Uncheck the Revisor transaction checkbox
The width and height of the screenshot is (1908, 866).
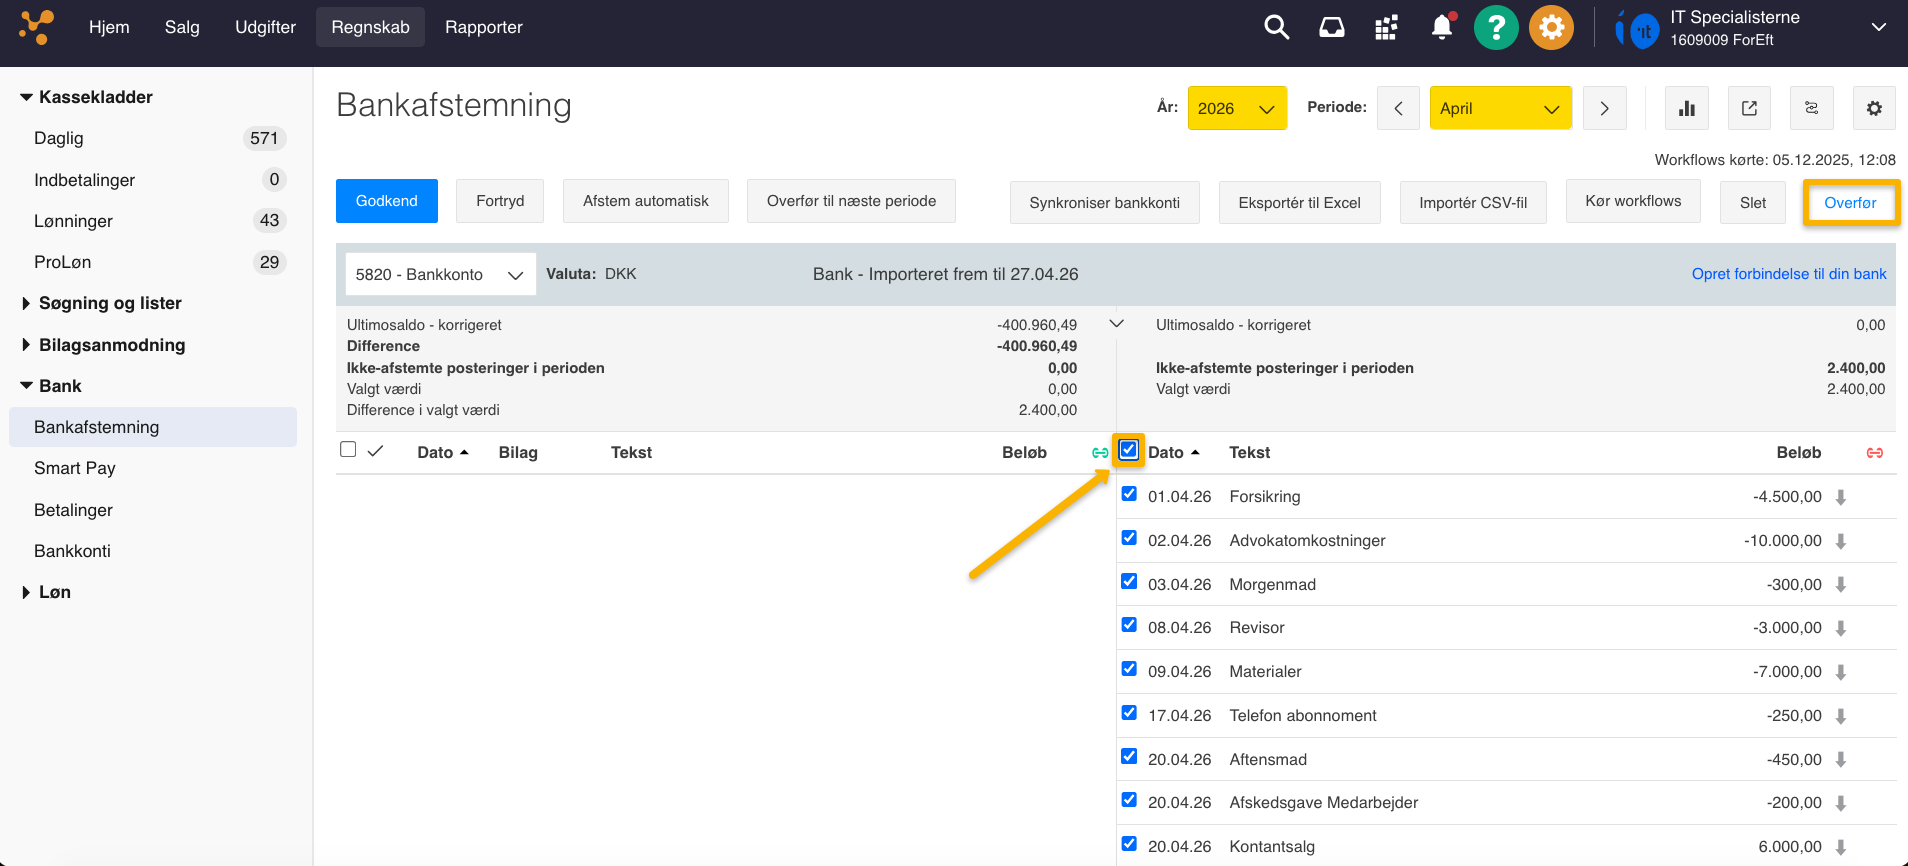[1129, 625]
